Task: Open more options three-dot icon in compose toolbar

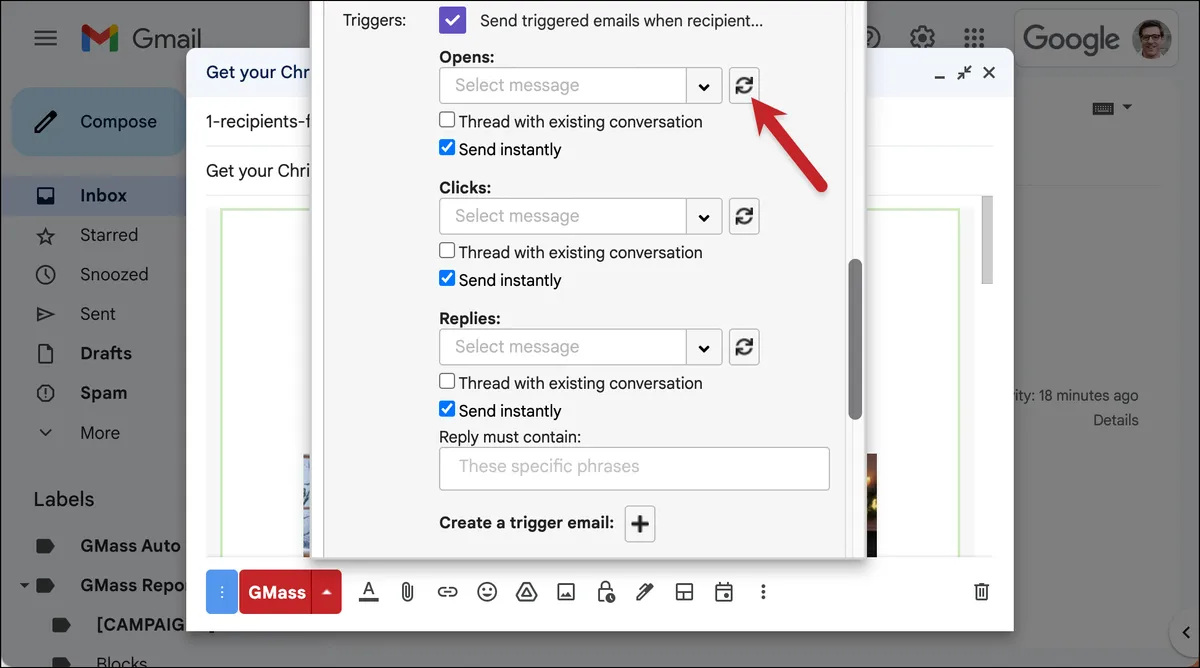Action: 763,592
